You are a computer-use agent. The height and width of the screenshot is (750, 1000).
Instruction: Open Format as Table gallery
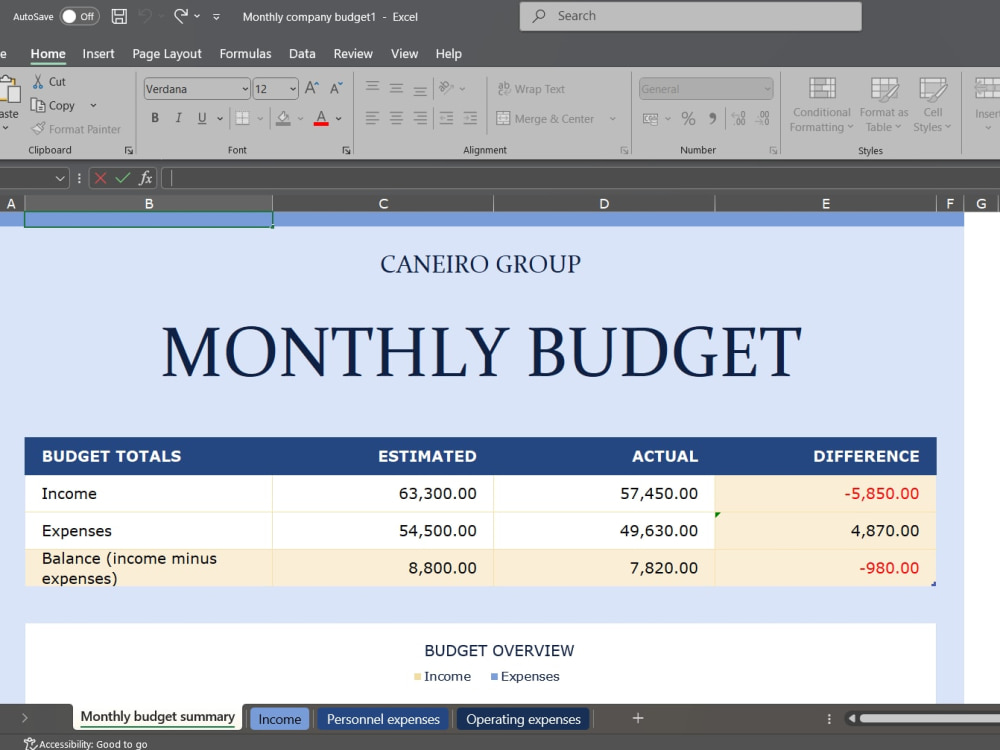pos(884,105)
